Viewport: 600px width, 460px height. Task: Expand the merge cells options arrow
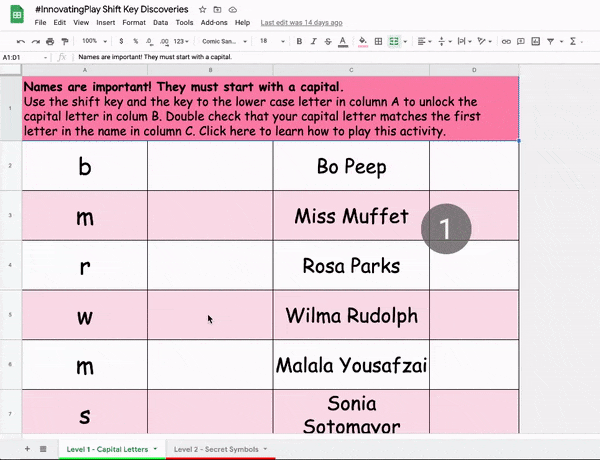(x=405, y=41)
